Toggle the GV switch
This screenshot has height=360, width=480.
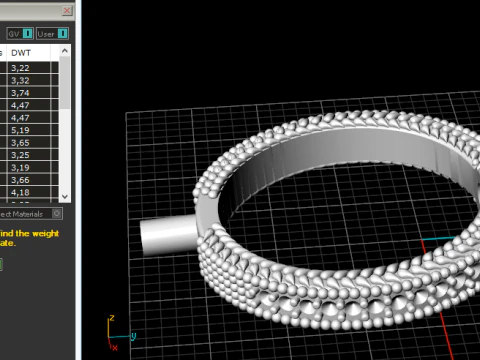pos(20,34)
